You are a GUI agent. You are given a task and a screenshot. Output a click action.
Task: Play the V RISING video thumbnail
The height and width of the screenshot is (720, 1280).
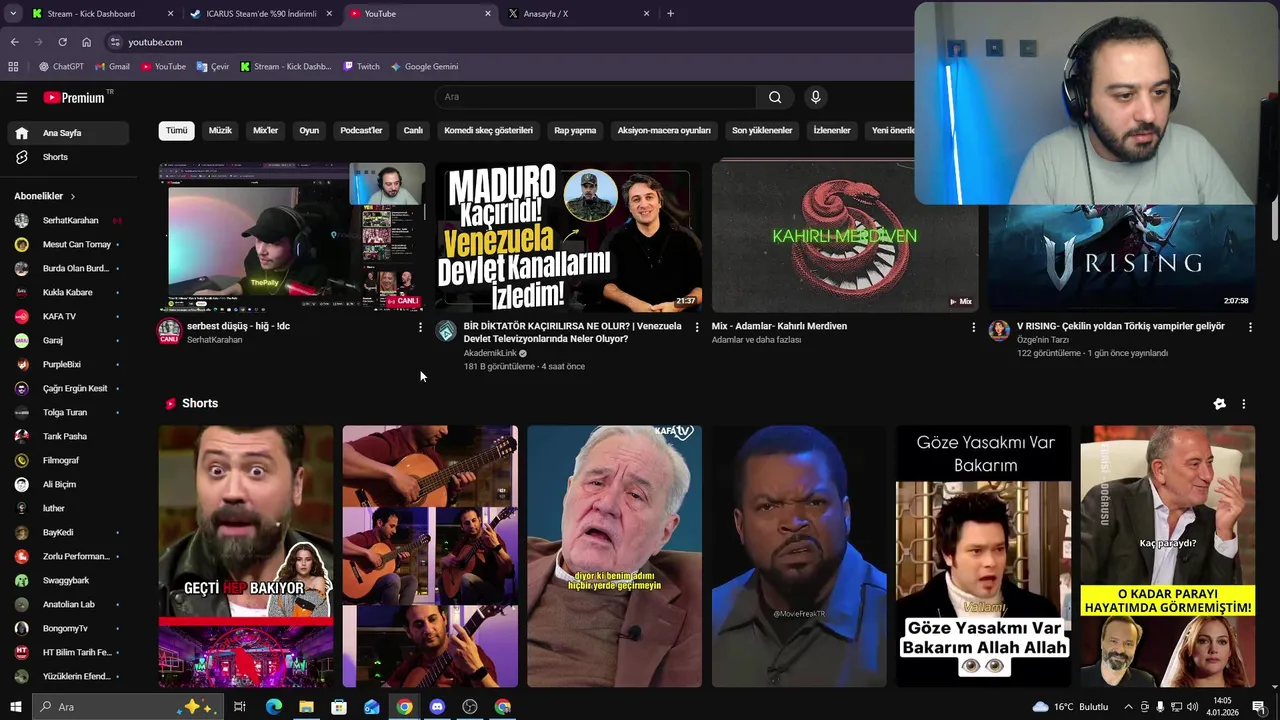(x=1121, y=259)
